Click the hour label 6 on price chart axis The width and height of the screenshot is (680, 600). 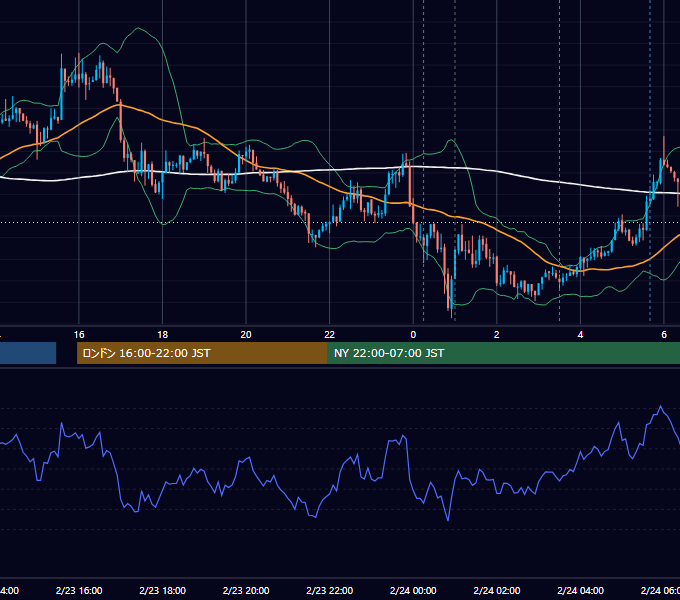(664, 335)
